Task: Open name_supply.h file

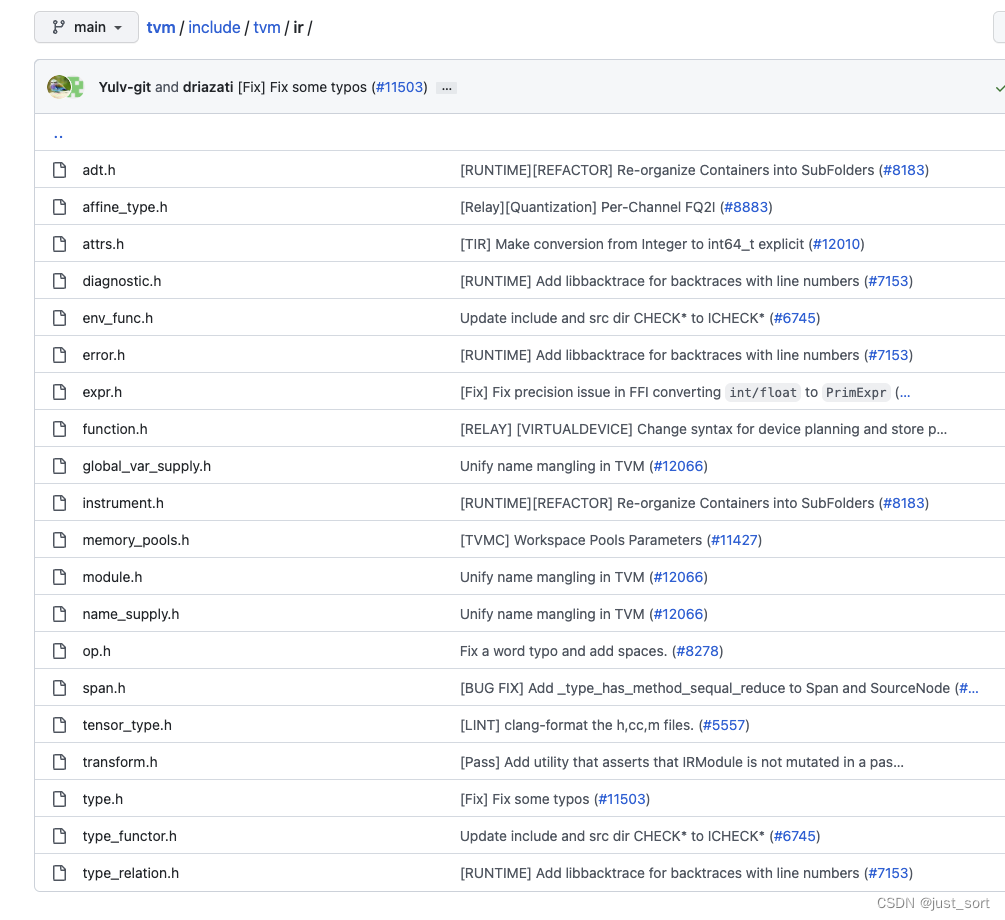Action: click(131, 614)
